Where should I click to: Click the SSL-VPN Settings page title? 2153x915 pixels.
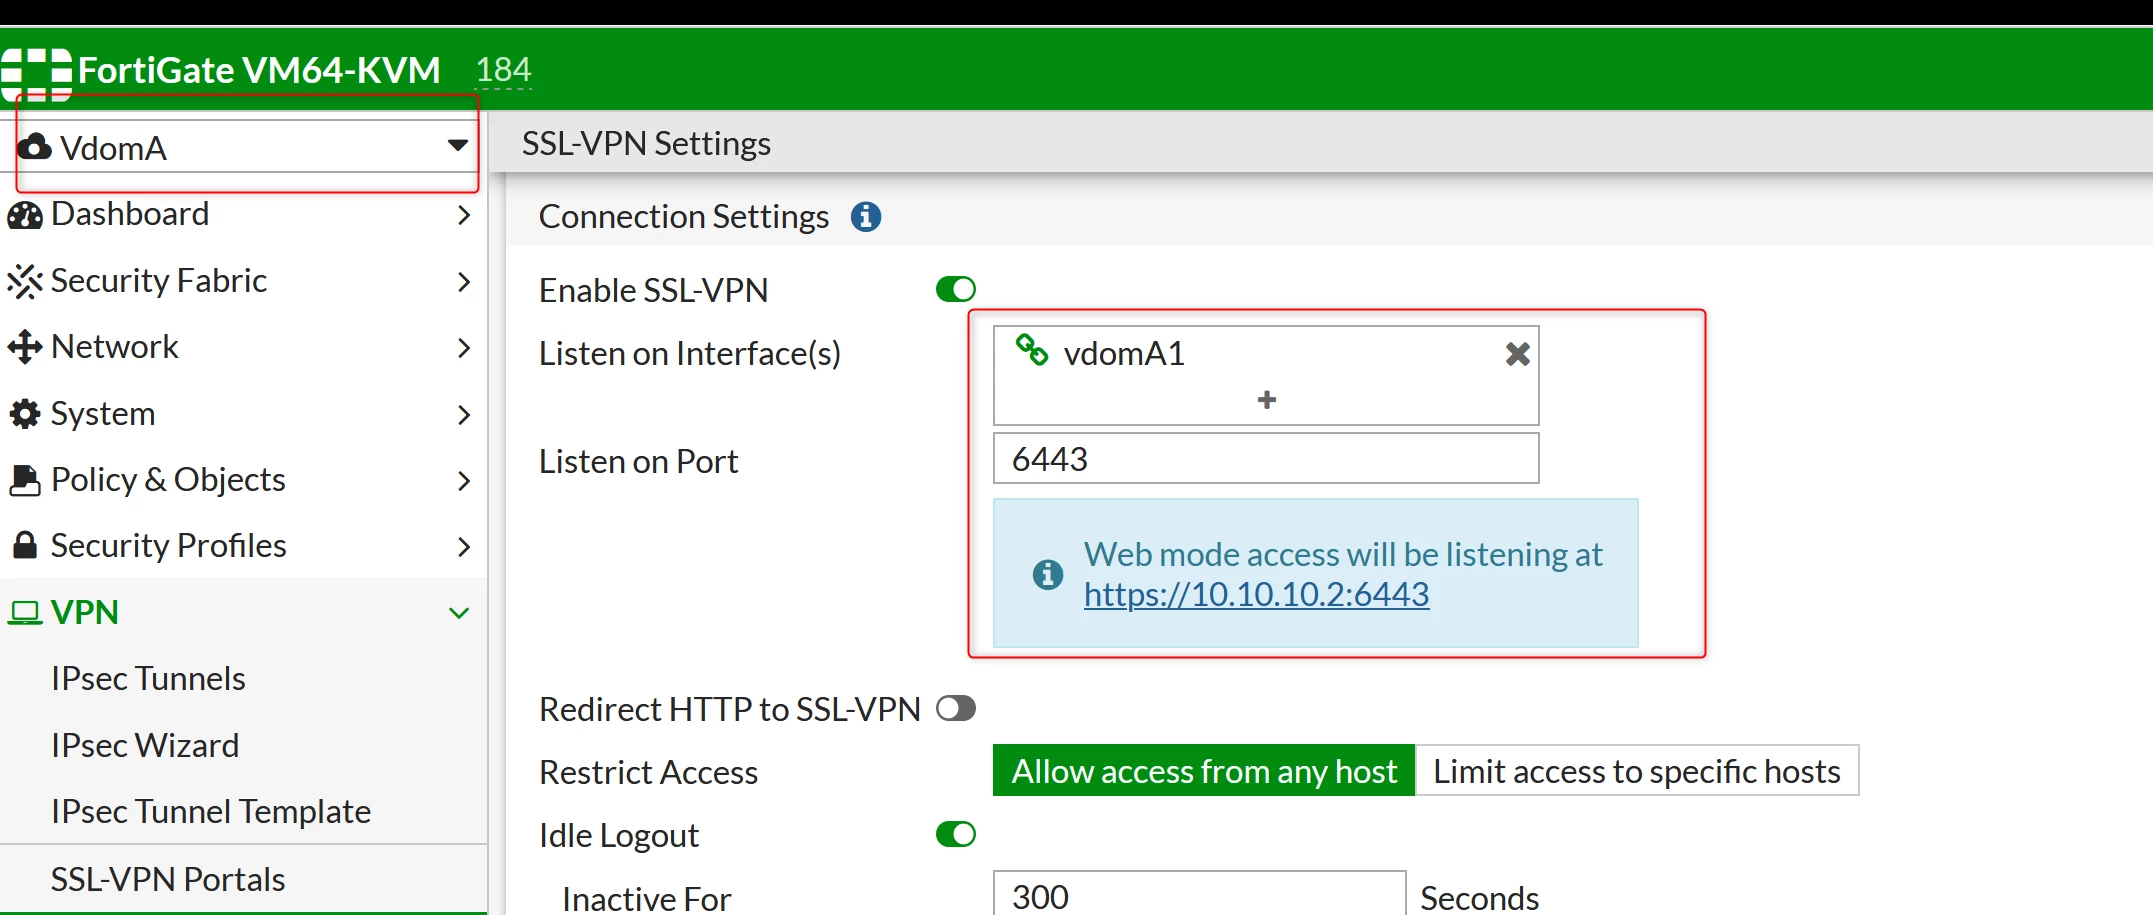click(x=646, y=144)
